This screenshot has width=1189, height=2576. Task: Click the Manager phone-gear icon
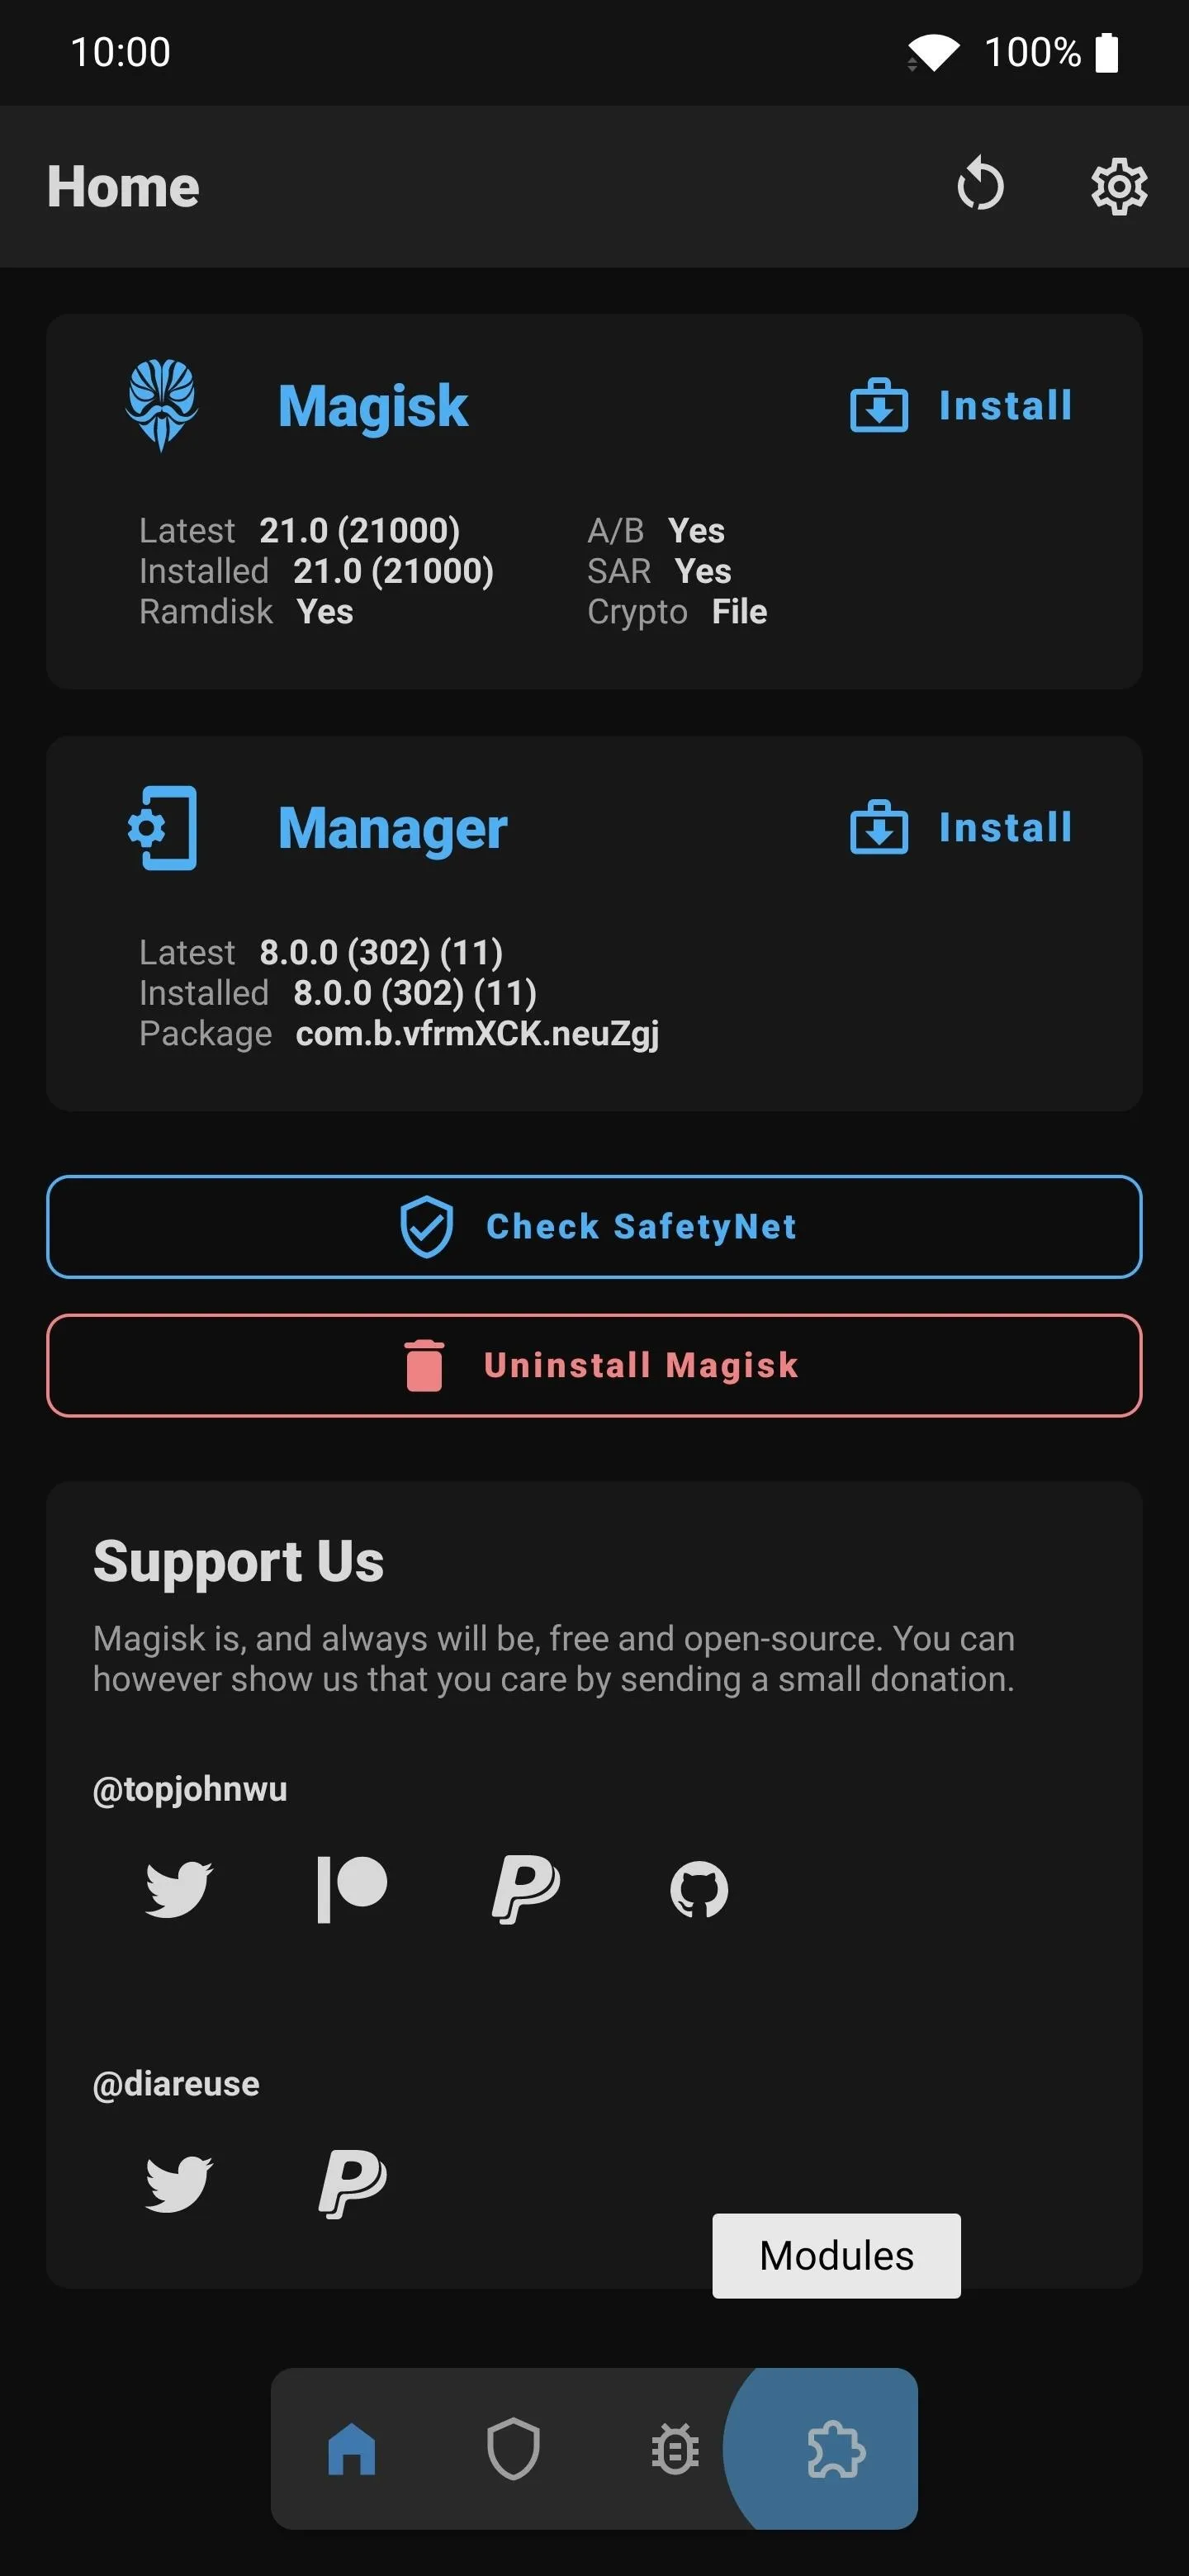(162, 828)
